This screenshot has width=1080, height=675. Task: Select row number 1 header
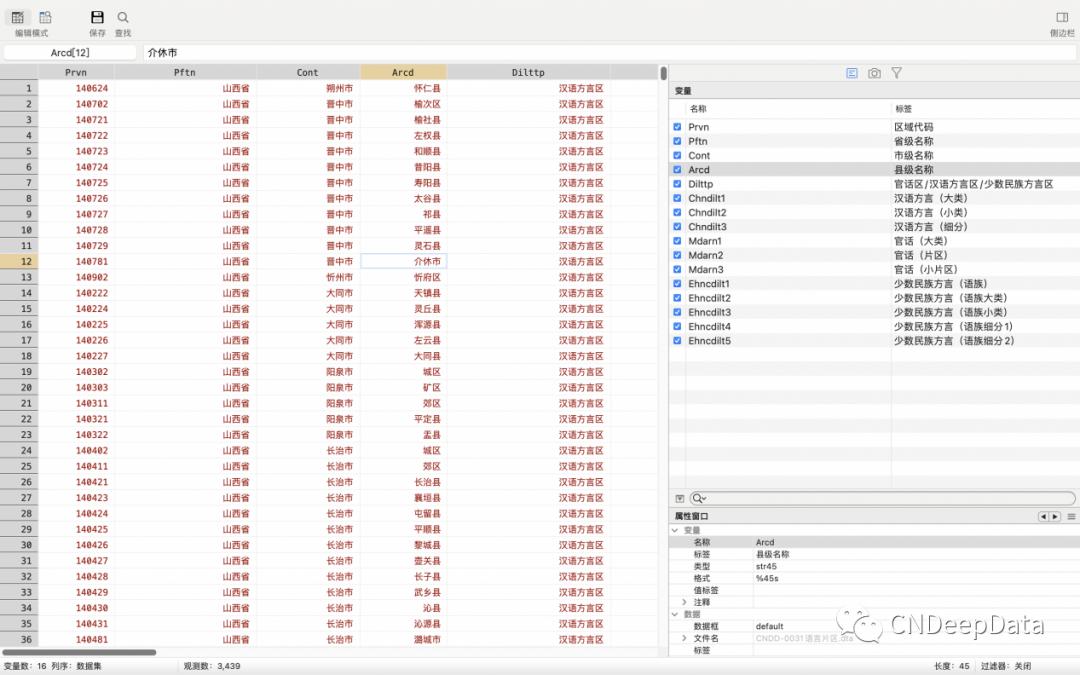tap(19, 88)
